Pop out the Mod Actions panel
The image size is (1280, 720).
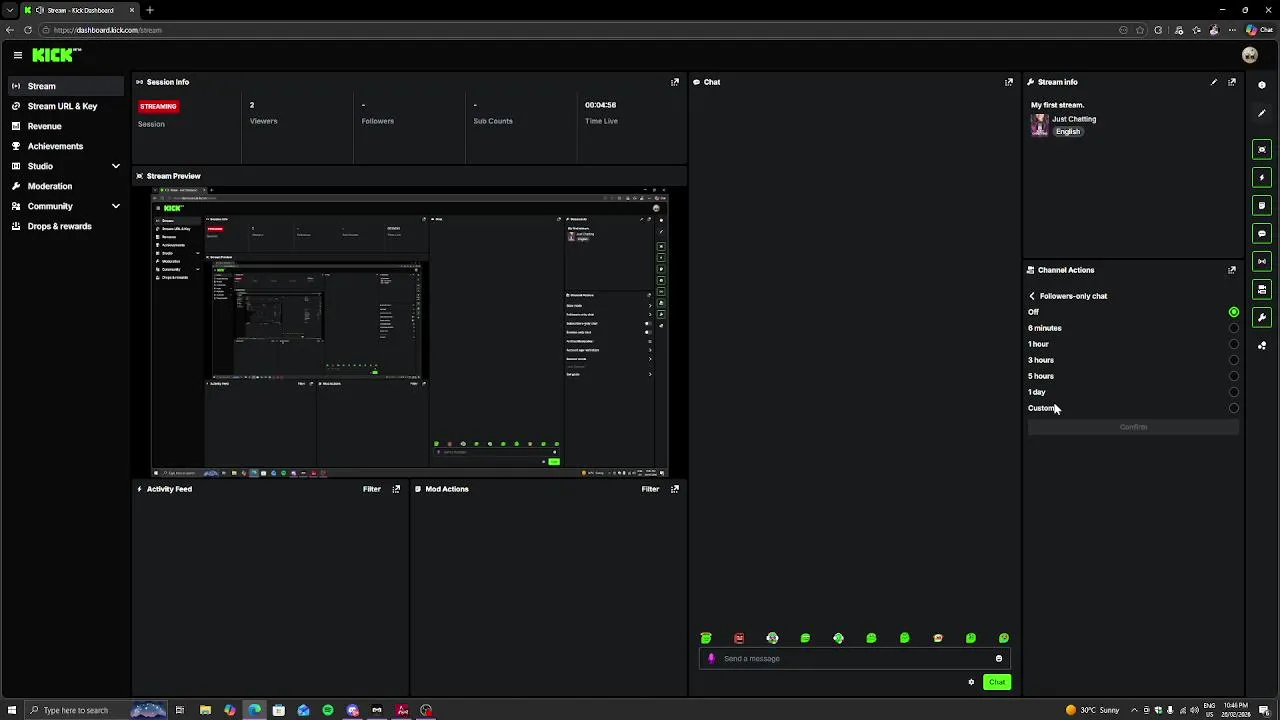675,489
